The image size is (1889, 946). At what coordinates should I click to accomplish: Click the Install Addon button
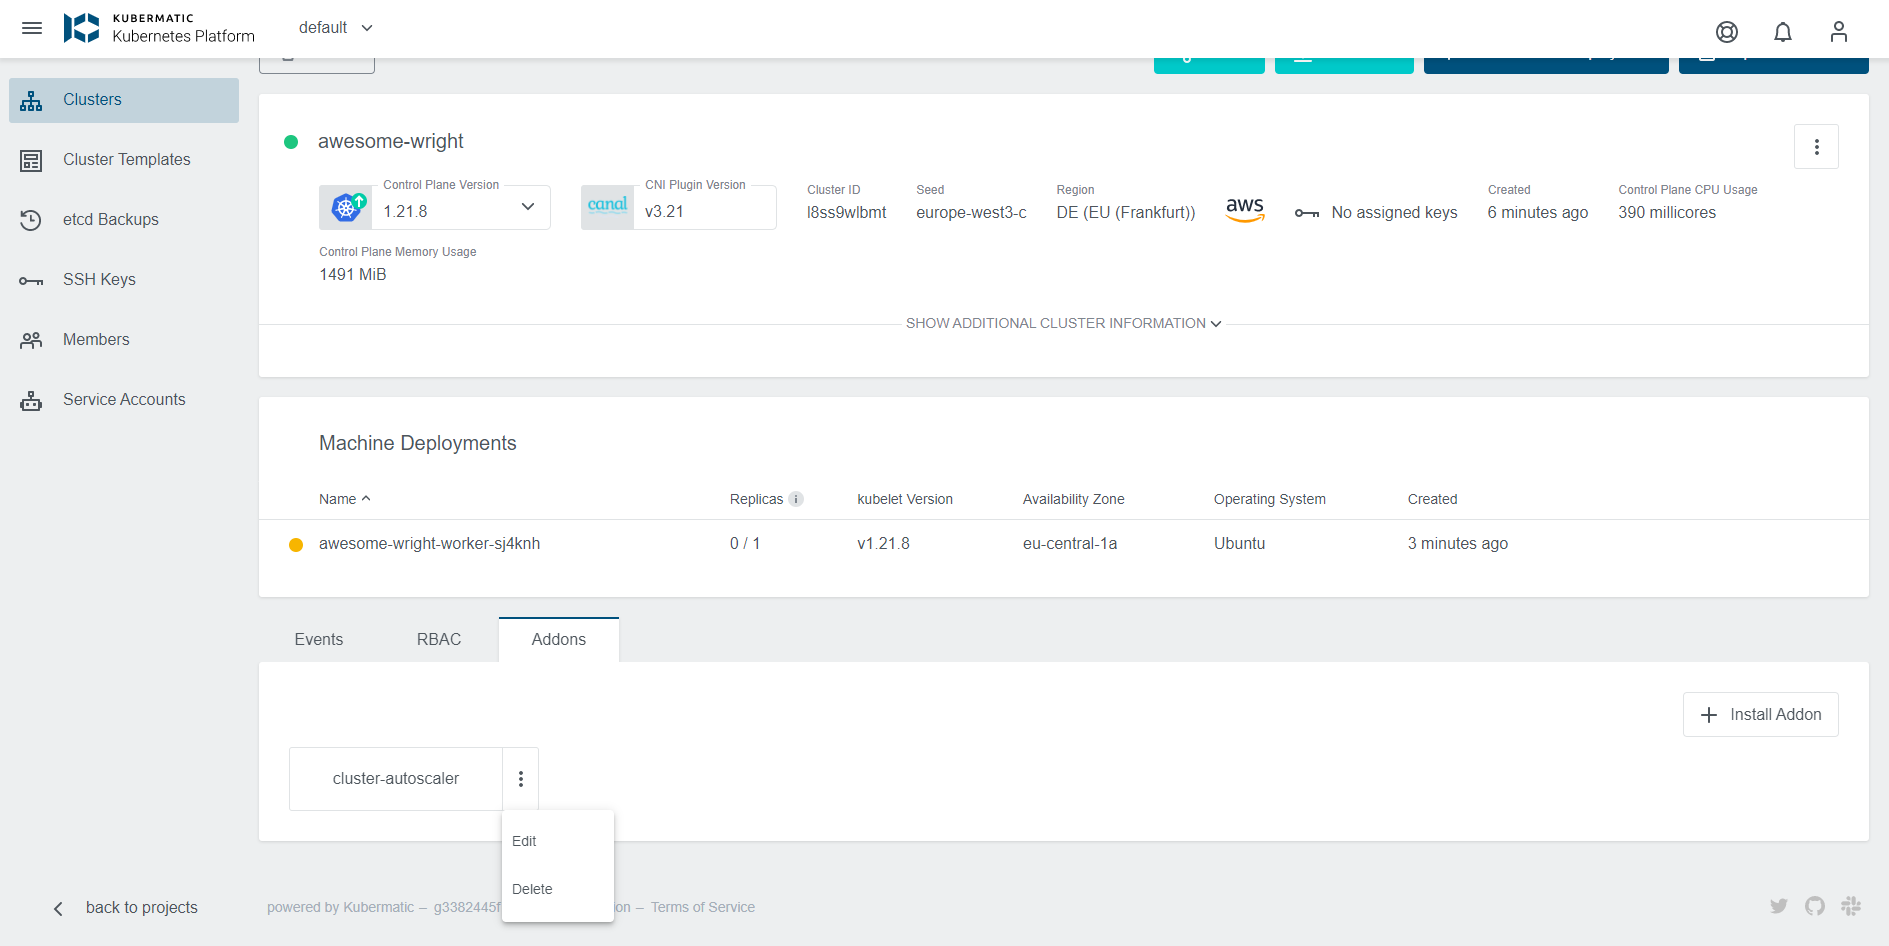click(1760, 715)
